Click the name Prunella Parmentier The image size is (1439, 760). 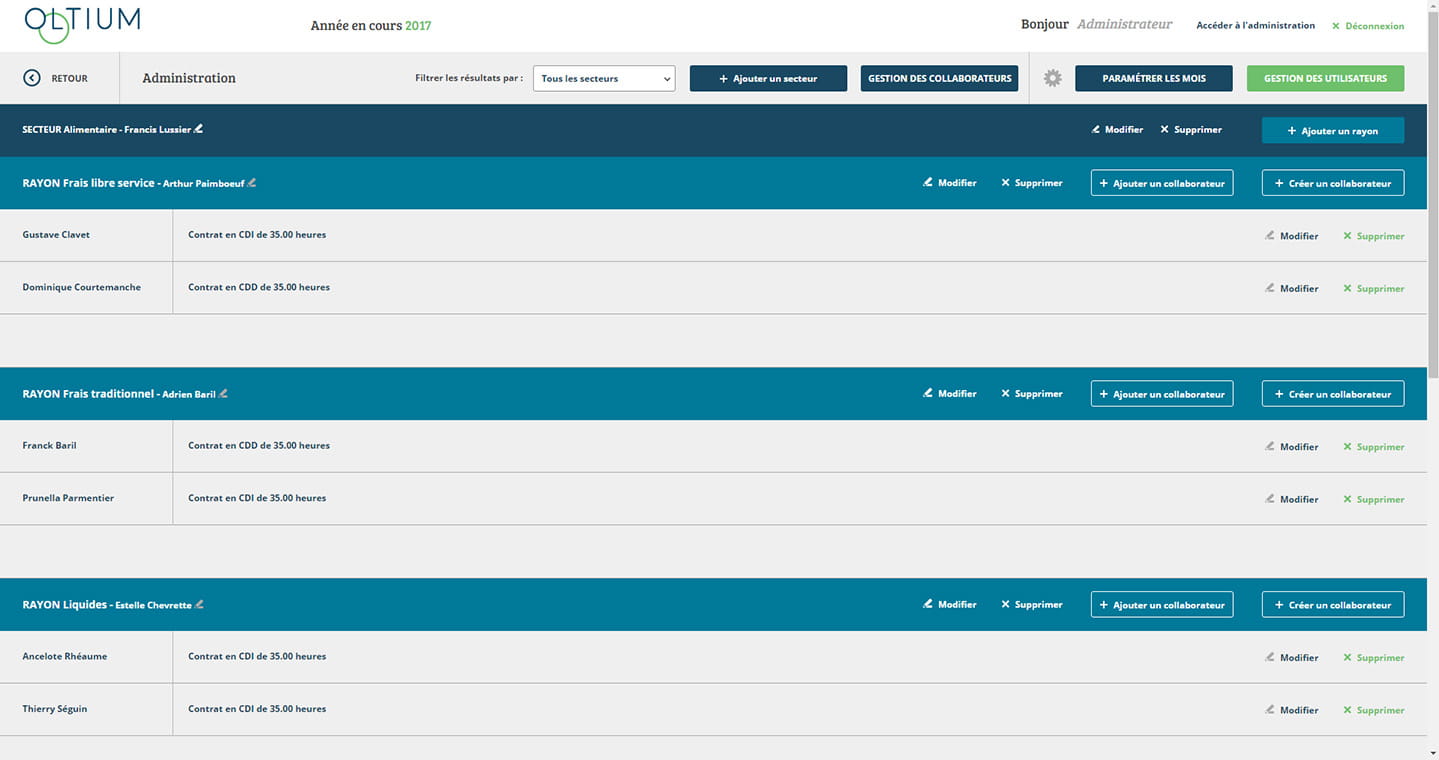(x=68, y=497)
